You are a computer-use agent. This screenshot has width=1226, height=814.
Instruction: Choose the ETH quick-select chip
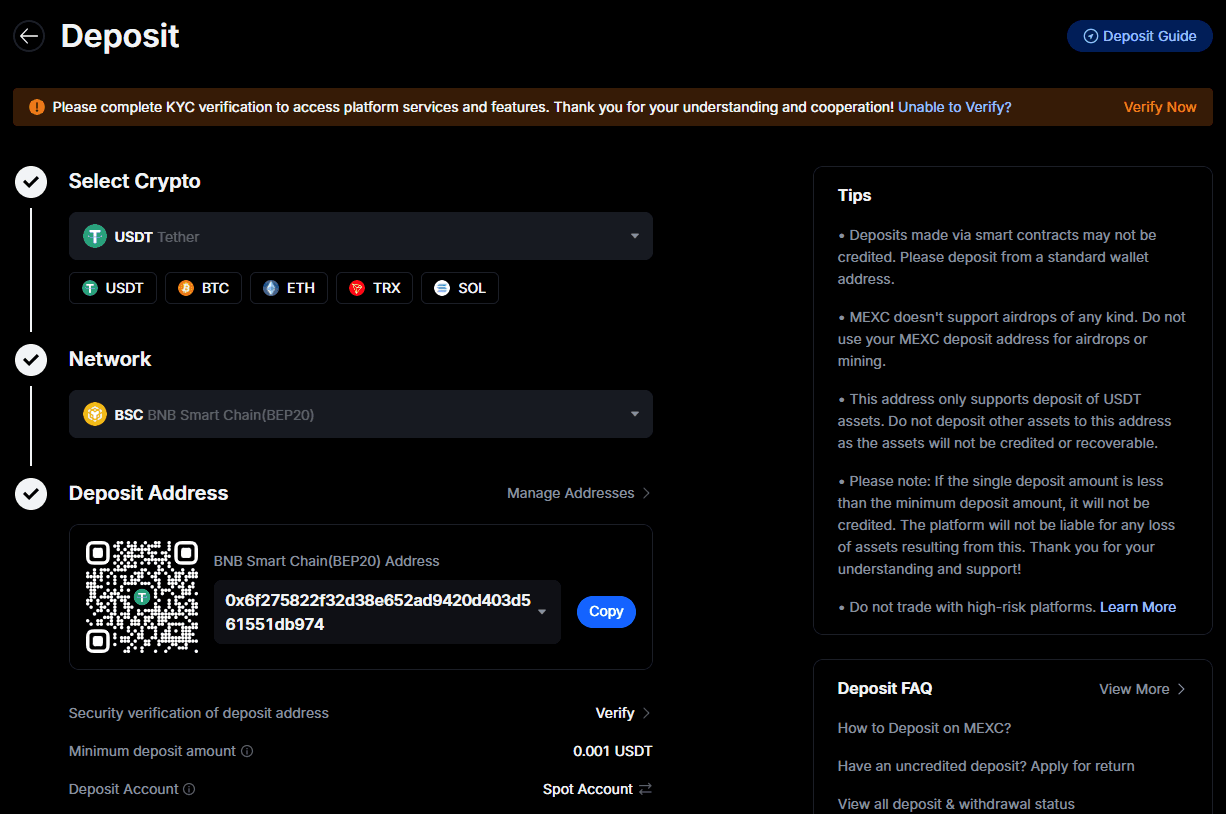[289, 288]
